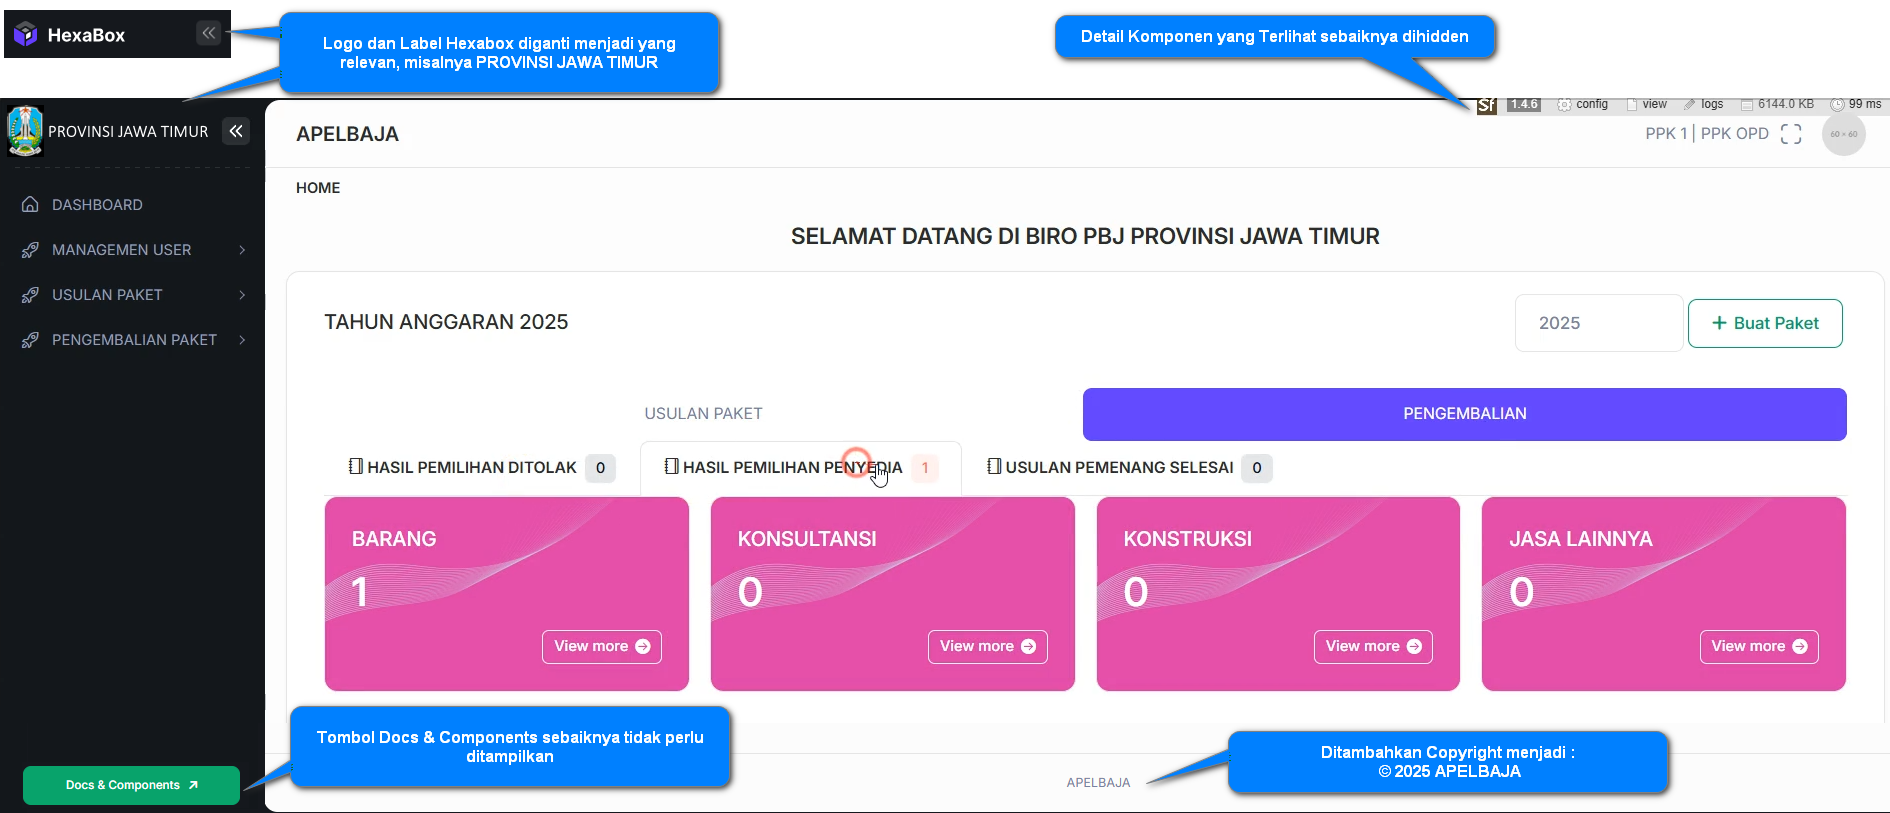Click the TAHUN ANGGARAN 2025 heading

(x=446, y=322)
